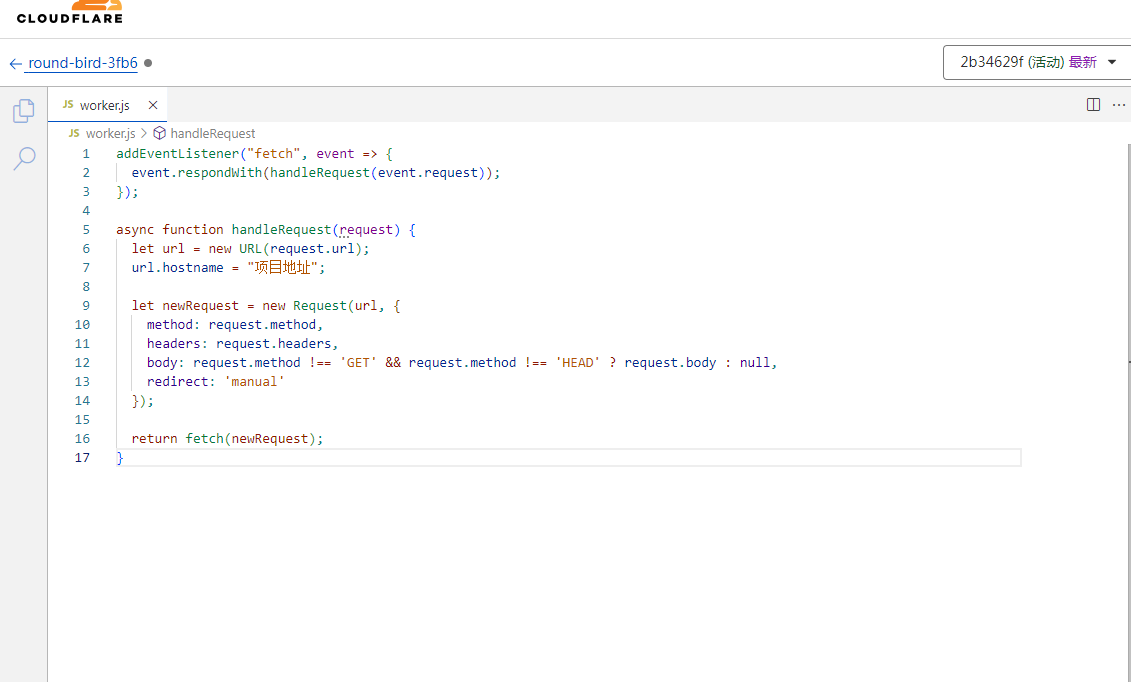The height and width of the screenshot is (682, 1131).
Task: Click line number 5 in gutter
Action: [86, 229]
